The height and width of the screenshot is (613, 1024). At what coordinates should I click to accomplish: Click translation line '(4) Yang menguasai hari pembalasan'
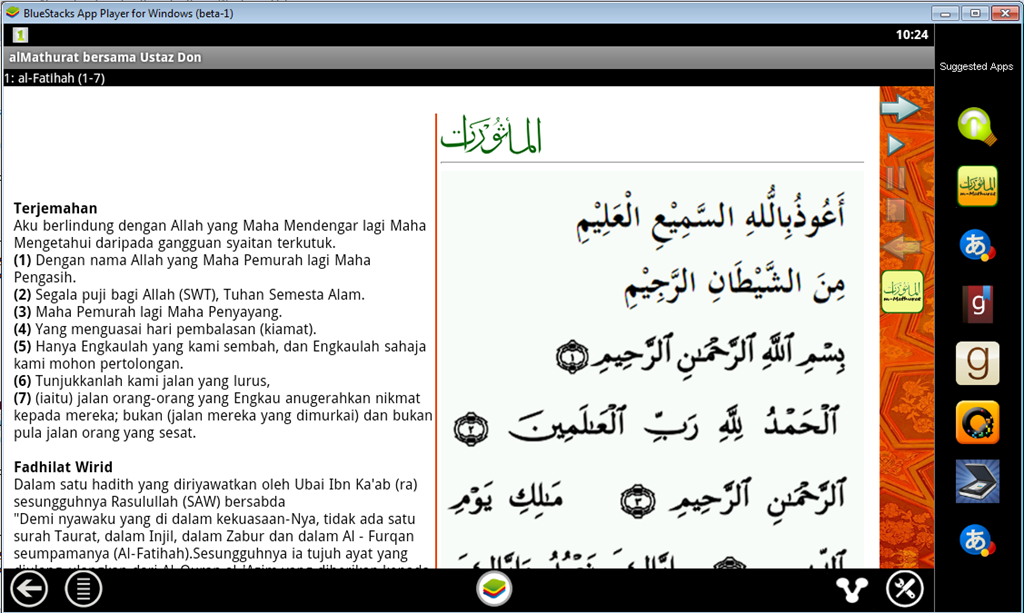click(165, 329)
